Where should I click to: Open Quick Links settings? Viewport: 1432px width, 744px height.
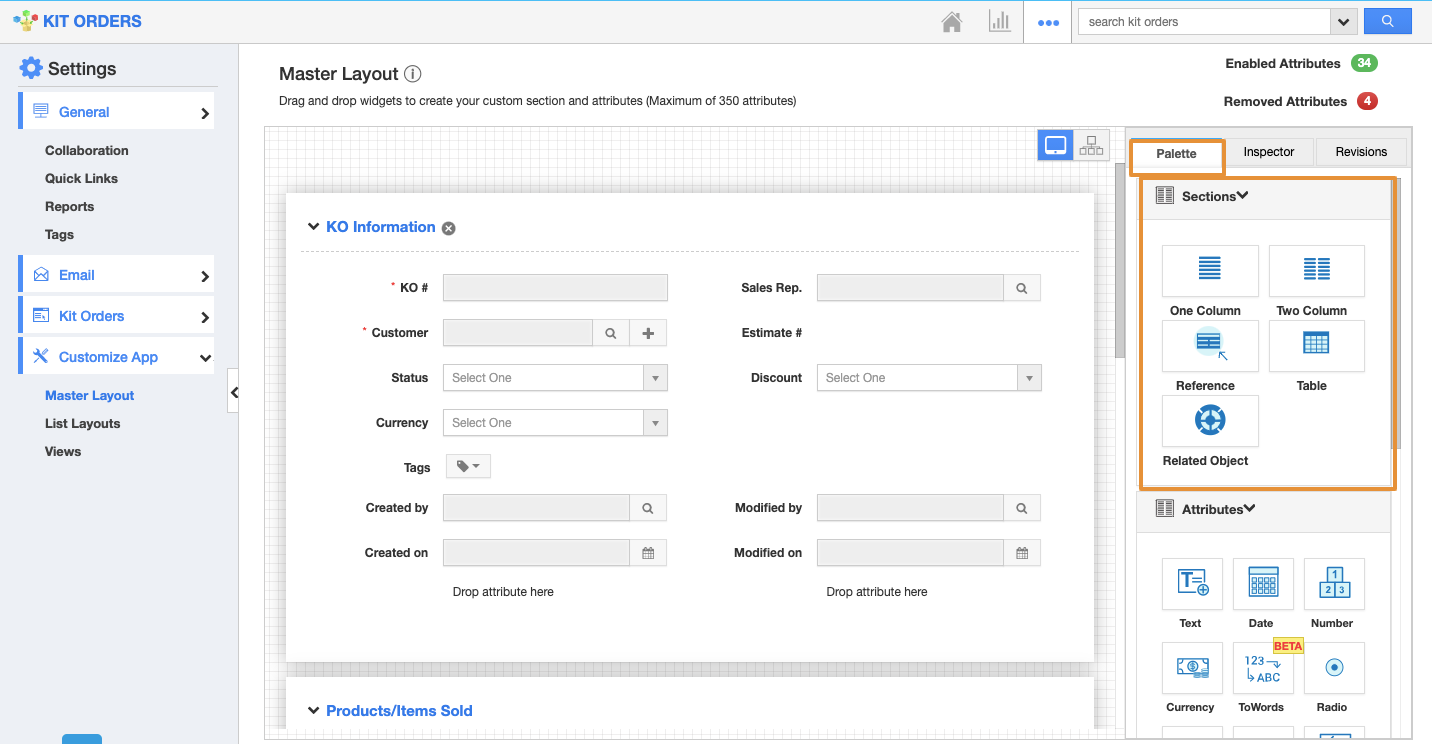pos(81,178)
